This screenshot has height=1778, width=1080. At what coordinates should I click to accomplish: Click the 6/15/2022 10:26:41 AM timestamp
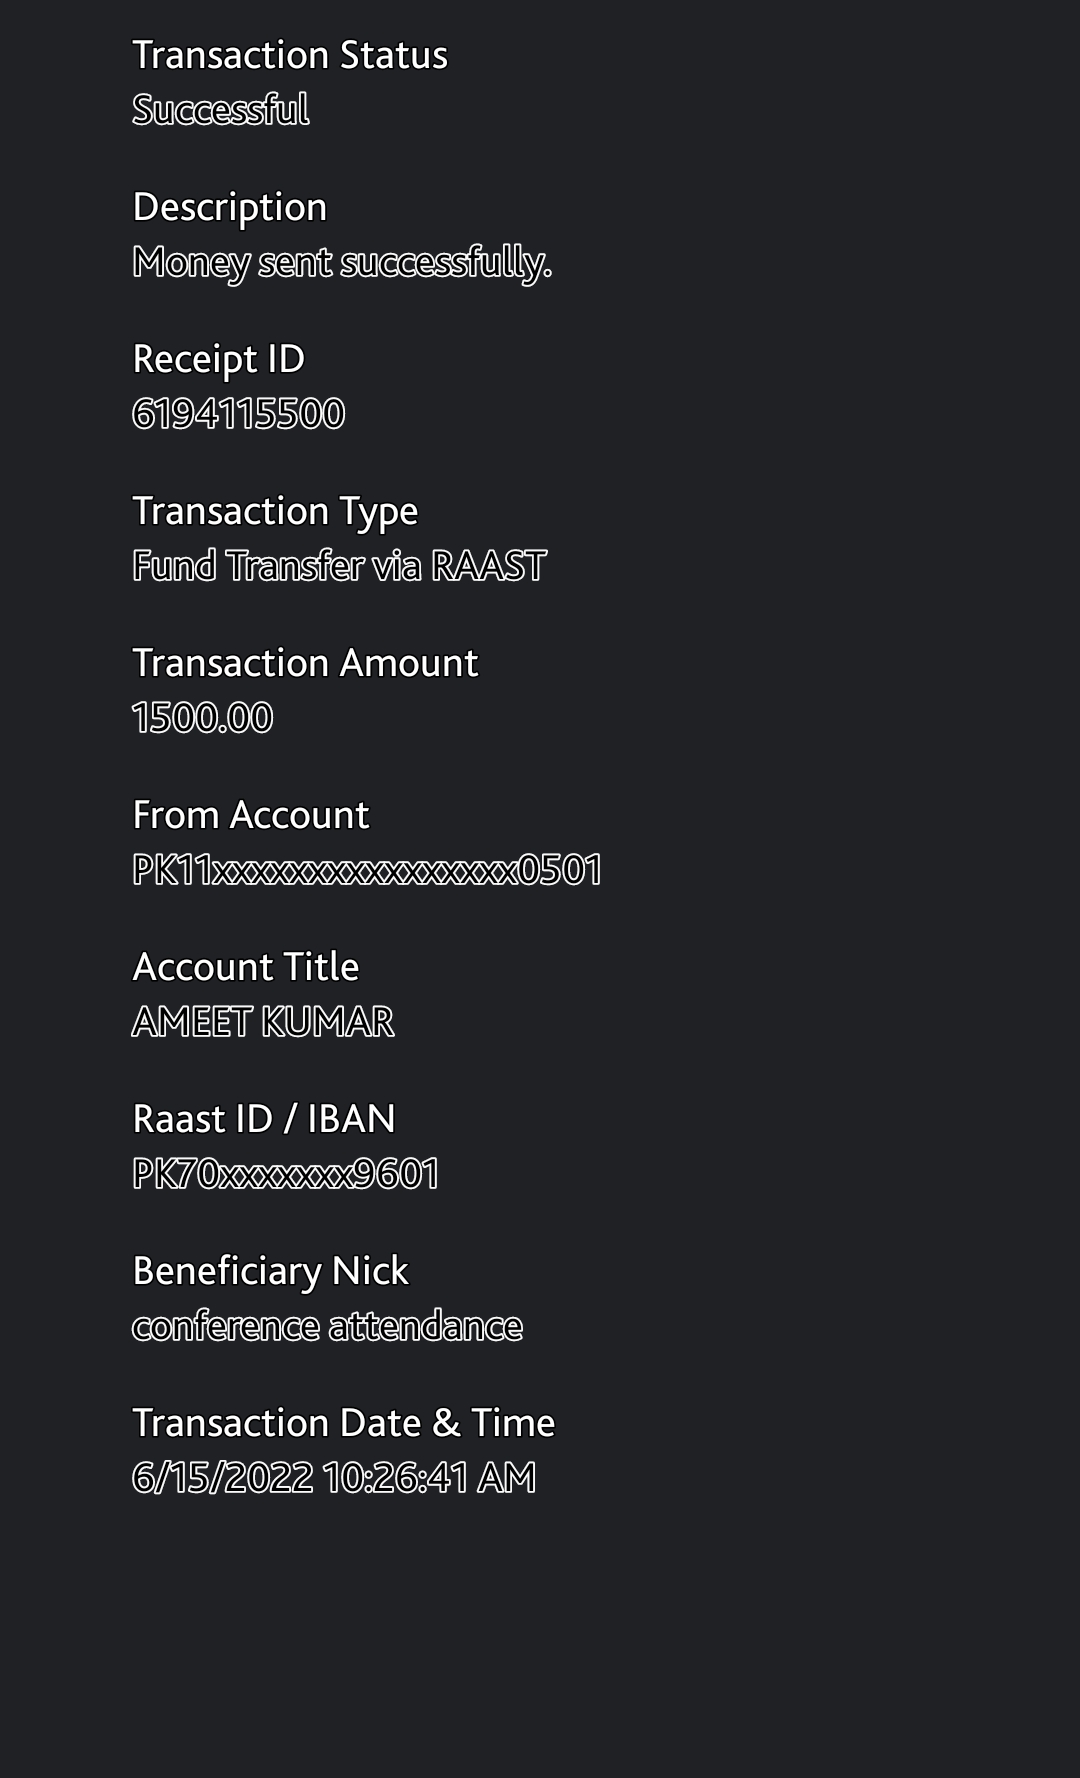[334, 1478]
